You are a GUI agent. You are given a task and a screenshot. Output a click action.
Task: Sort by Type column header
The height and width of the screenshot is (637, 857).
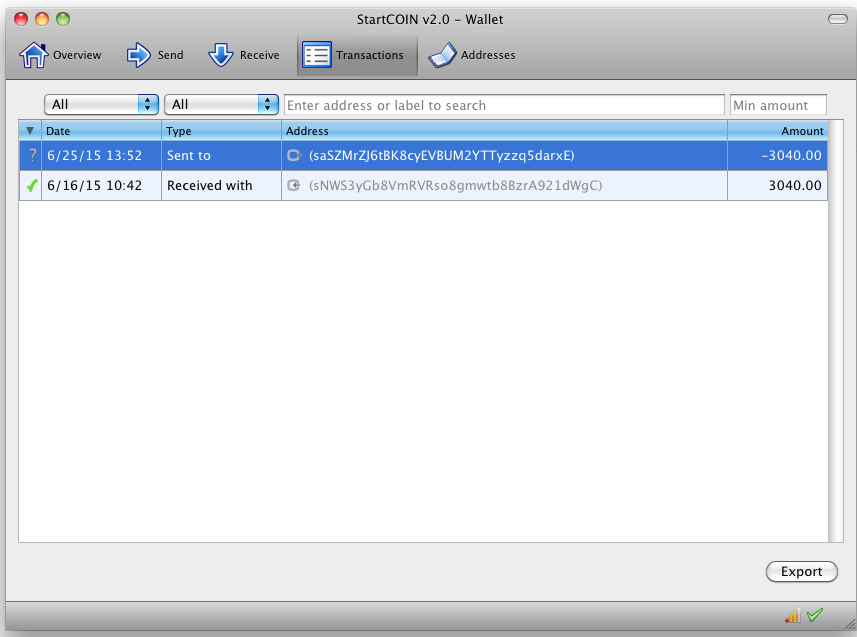click(x=221, y=131)
